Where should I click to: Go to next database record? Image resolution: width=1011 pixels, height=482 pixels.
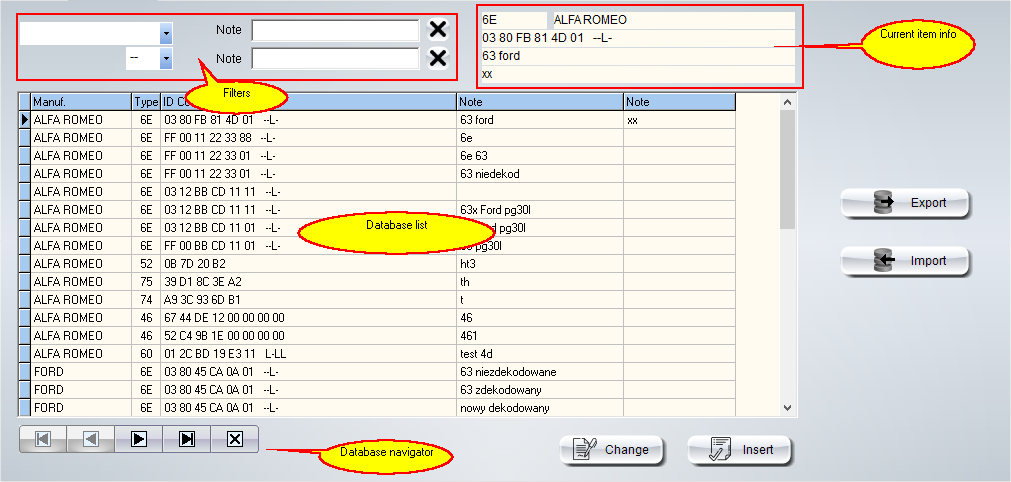coord(139,439)
